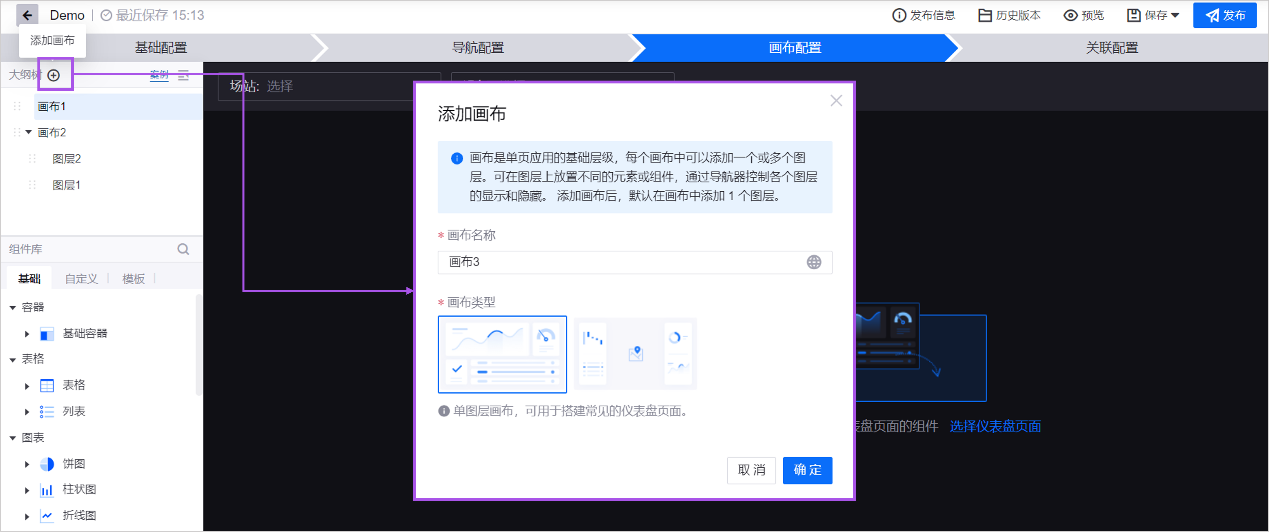
Task: Click the globe icon in canvas name field
Action: pyautogui.click(x=814, y=262)
